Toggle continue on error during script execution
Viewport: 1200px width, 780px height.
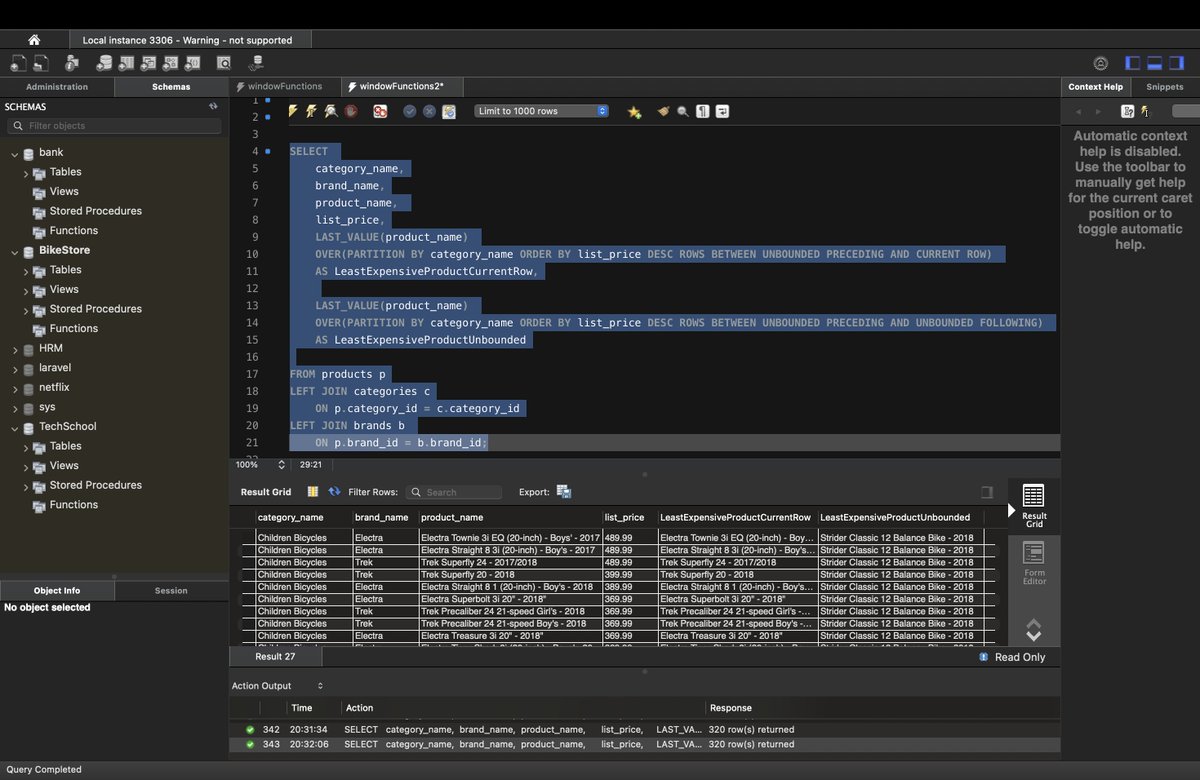point(380,111)
